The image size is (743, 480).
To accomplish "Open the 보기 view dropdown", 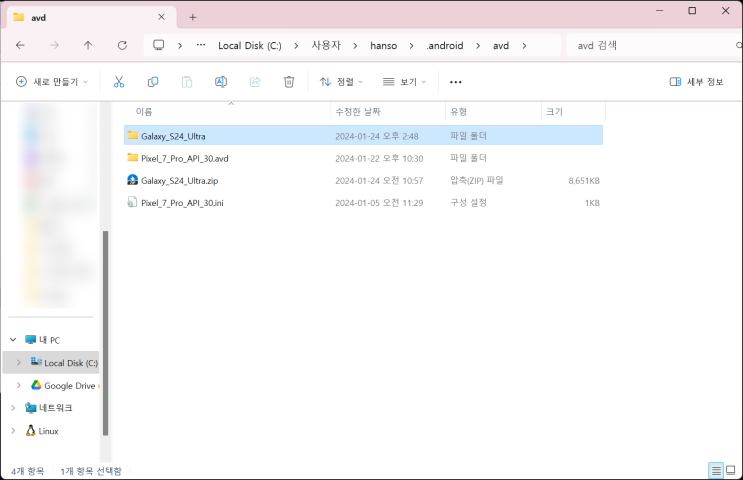I will (x=404, y=82).
